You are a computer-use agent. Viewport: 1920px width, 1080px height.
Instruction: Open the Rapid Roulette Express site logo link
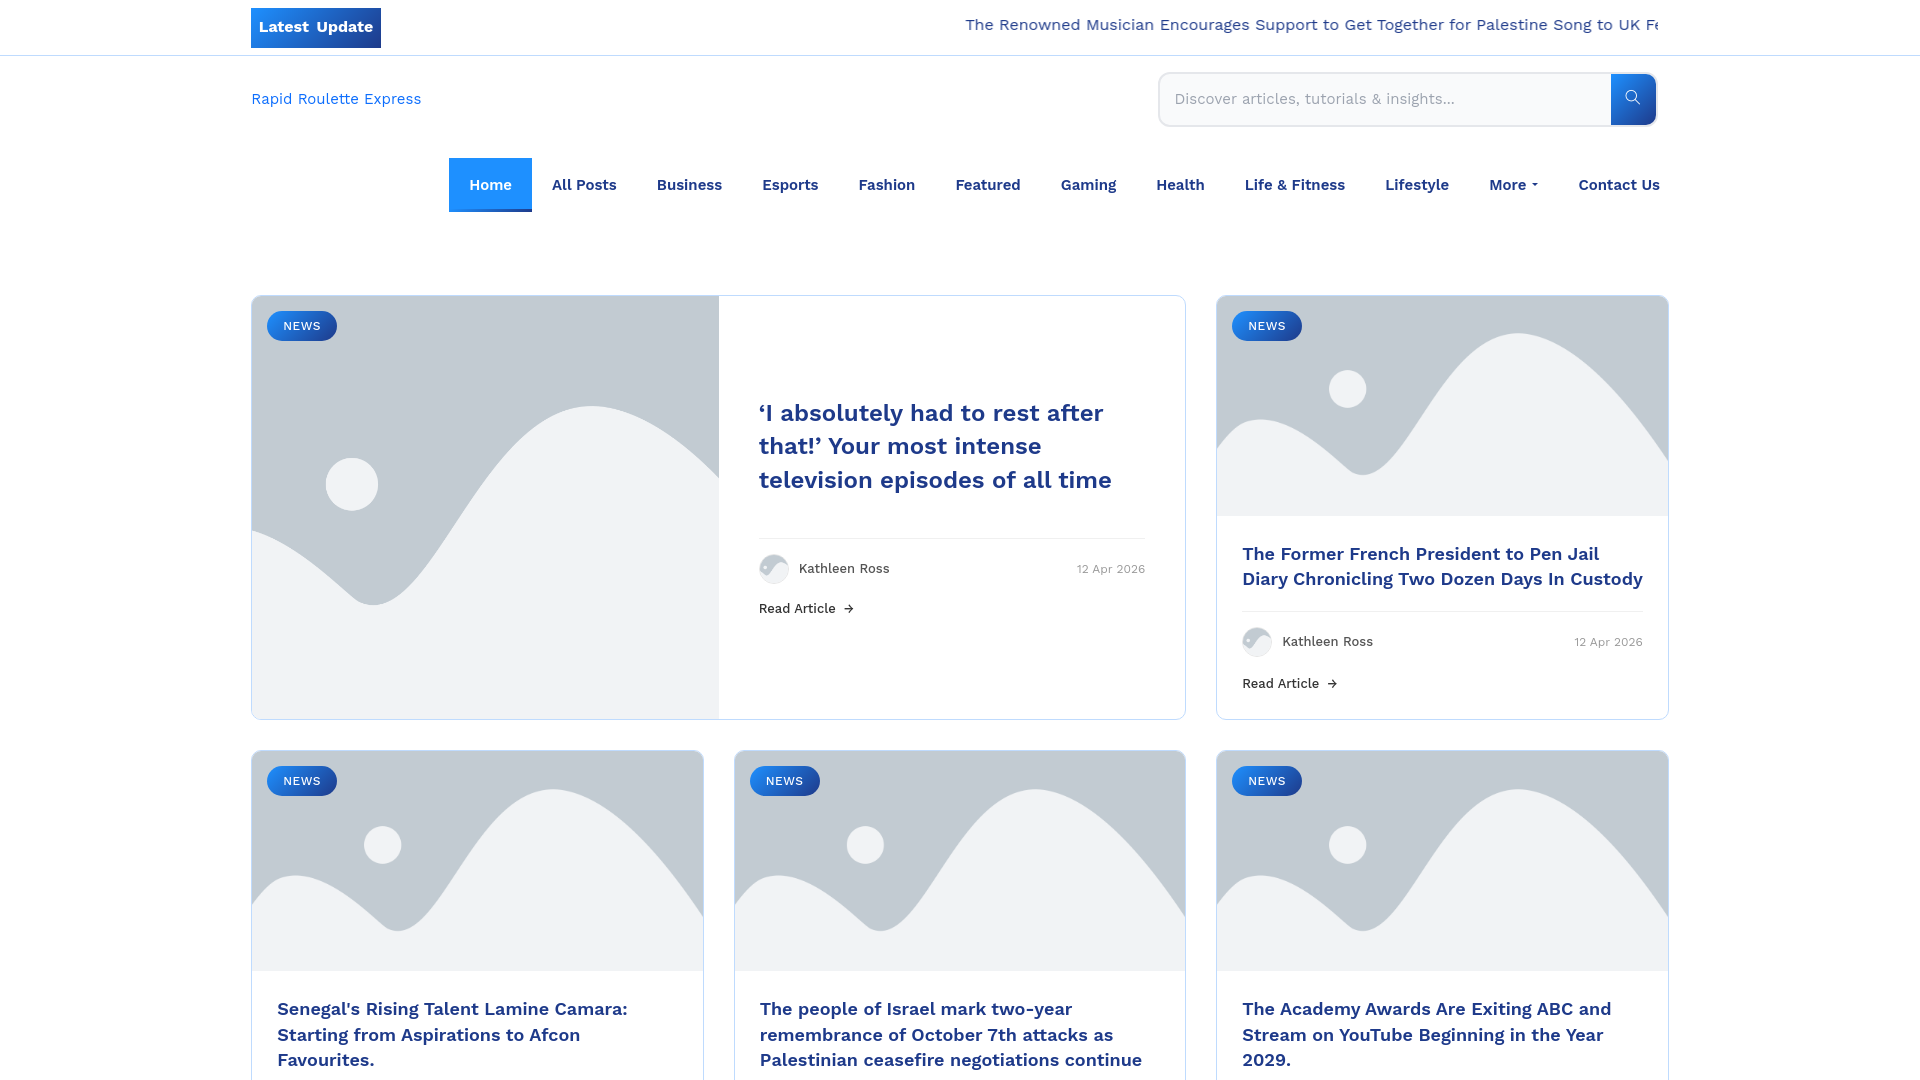click(x=336, y=99)
